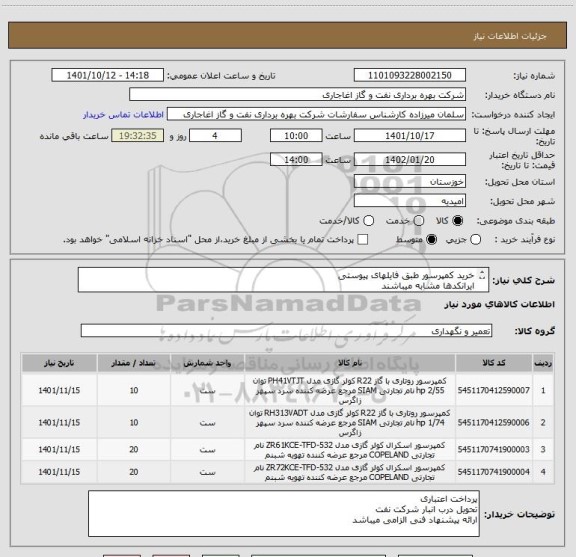
Task: Choose the متوسط purchase type radio
Action: (431, 240)
